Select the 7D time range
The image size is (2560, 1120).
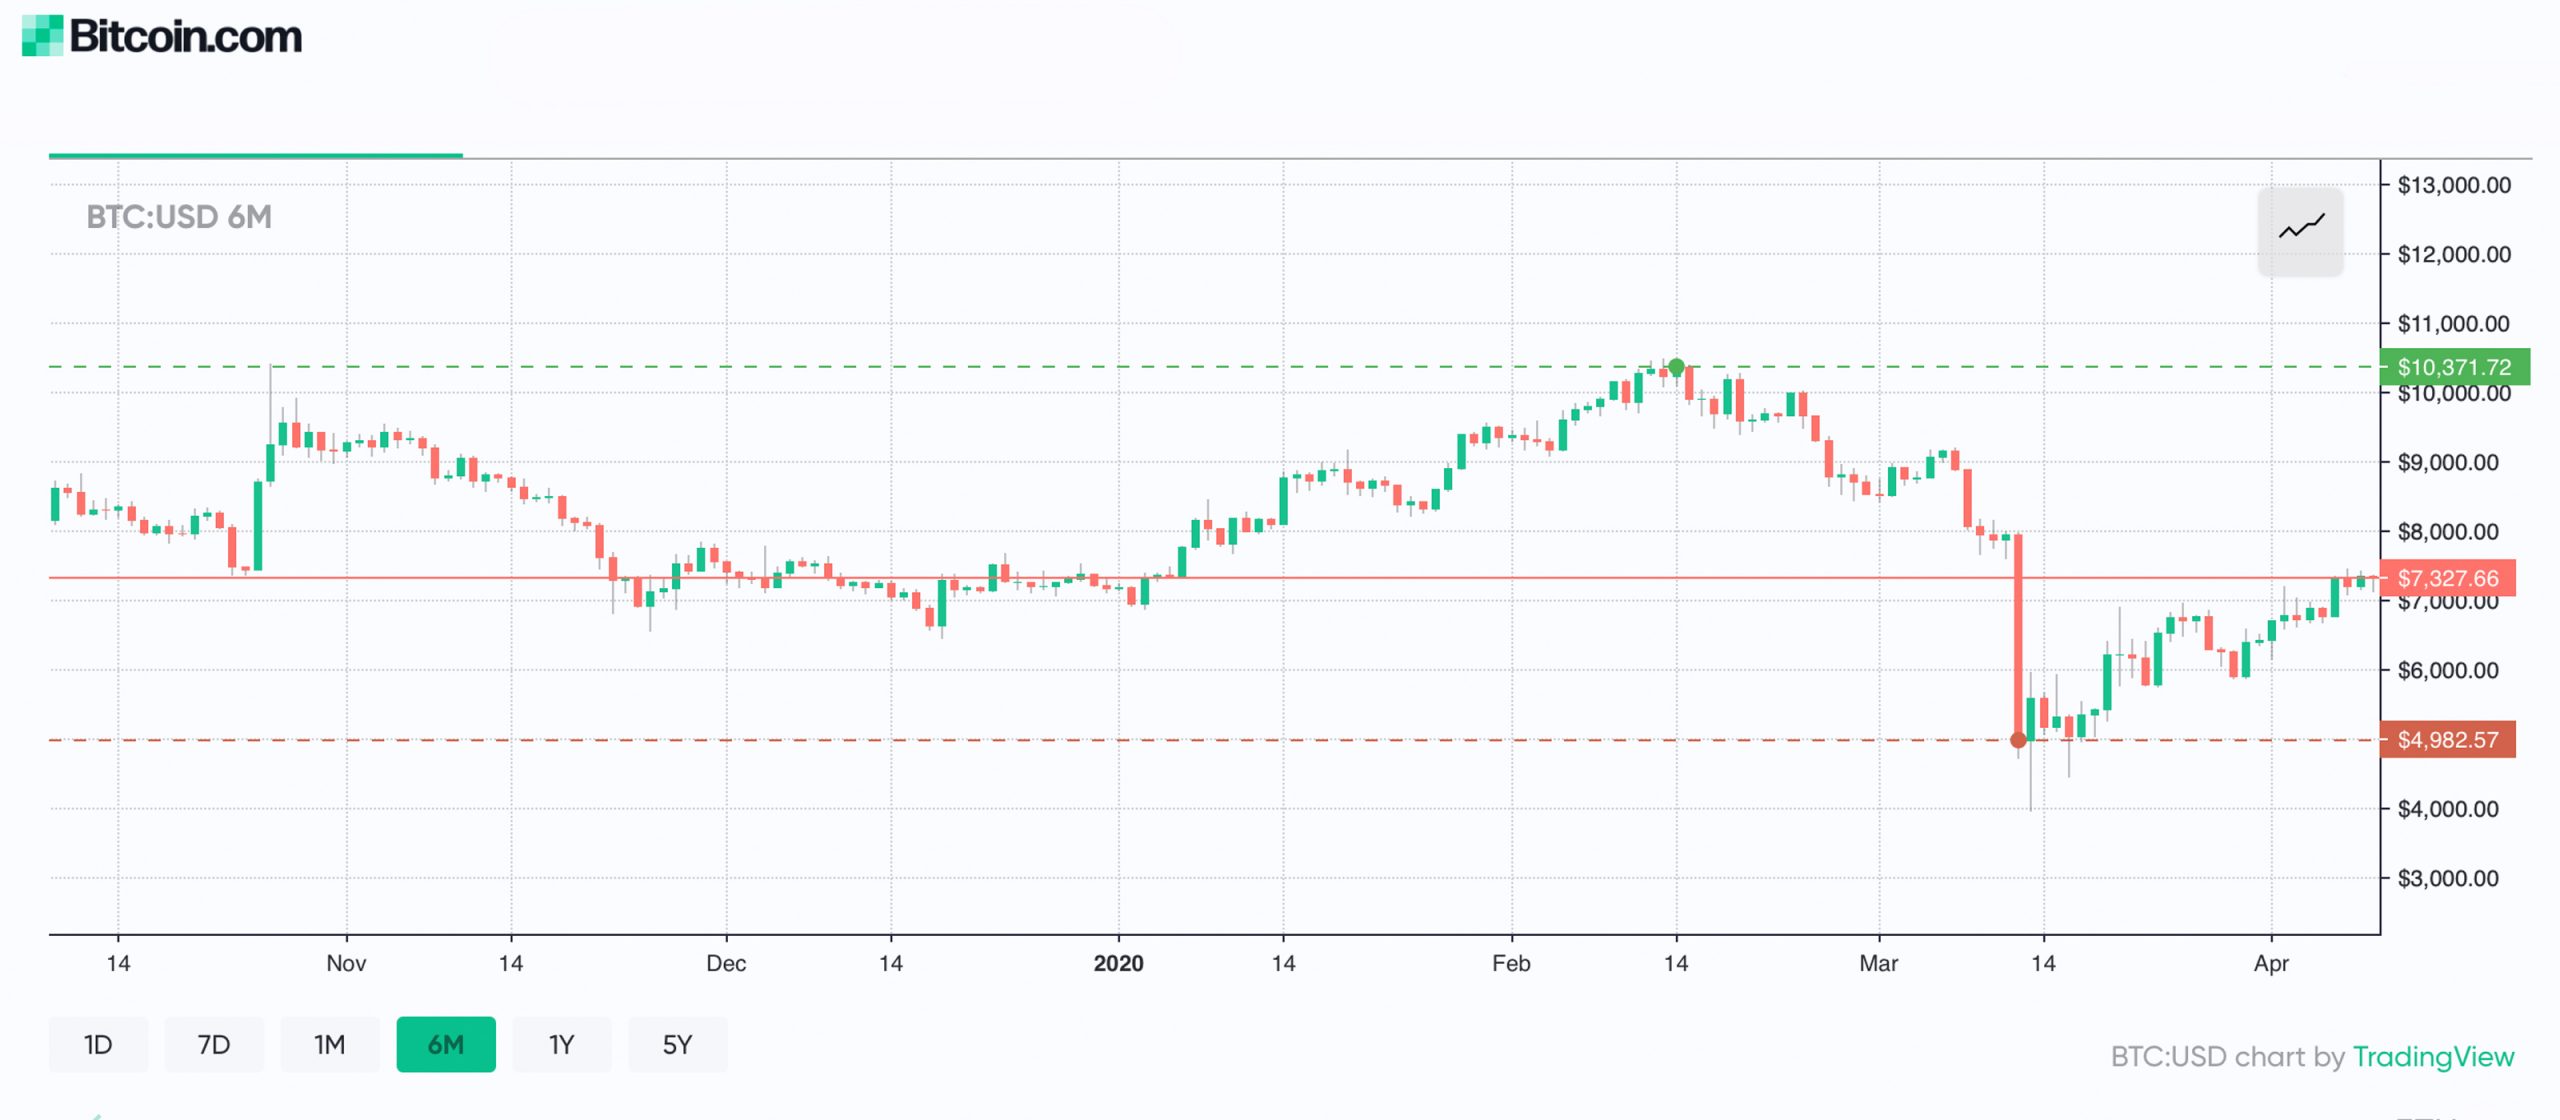pyautogui.click(x=214, y=1045)
